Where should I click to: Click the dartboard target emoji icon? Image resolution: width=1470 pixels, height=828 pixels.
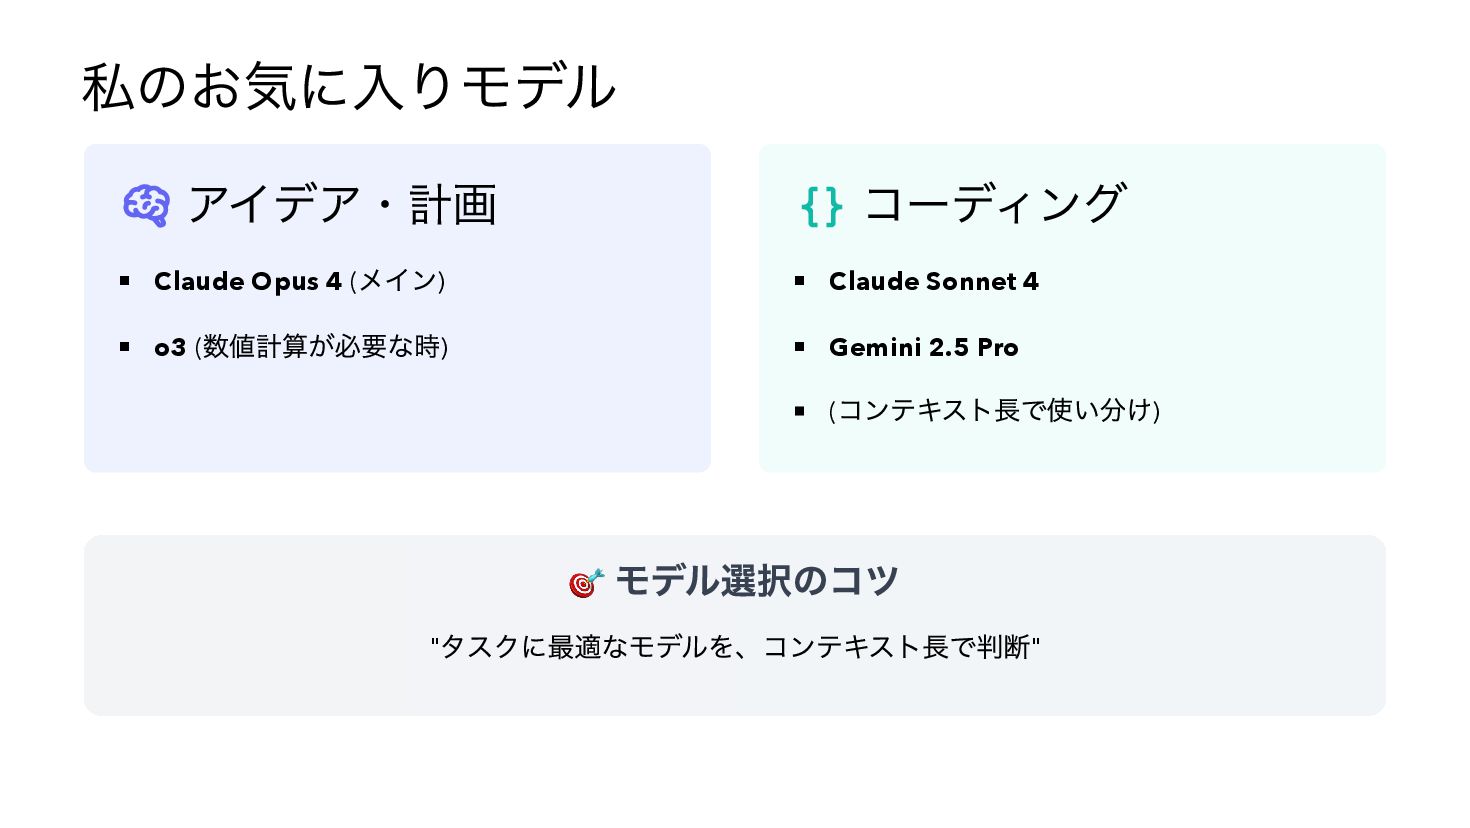pyautogui.click(x=586, y=582)
